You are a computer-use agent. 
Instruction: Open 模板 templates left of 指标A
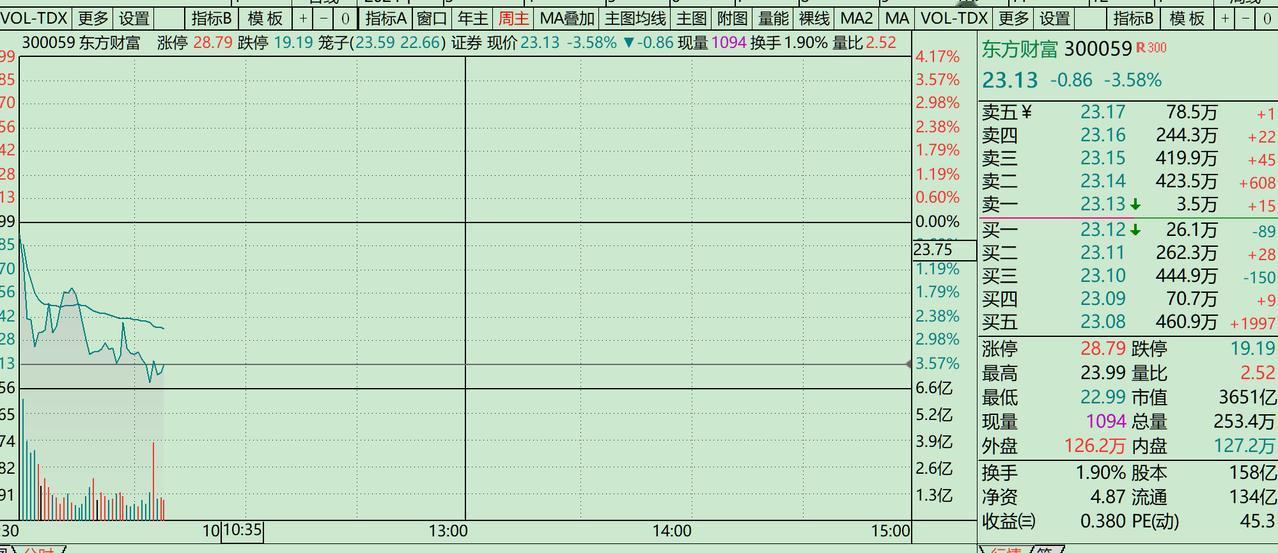(266, 18)
